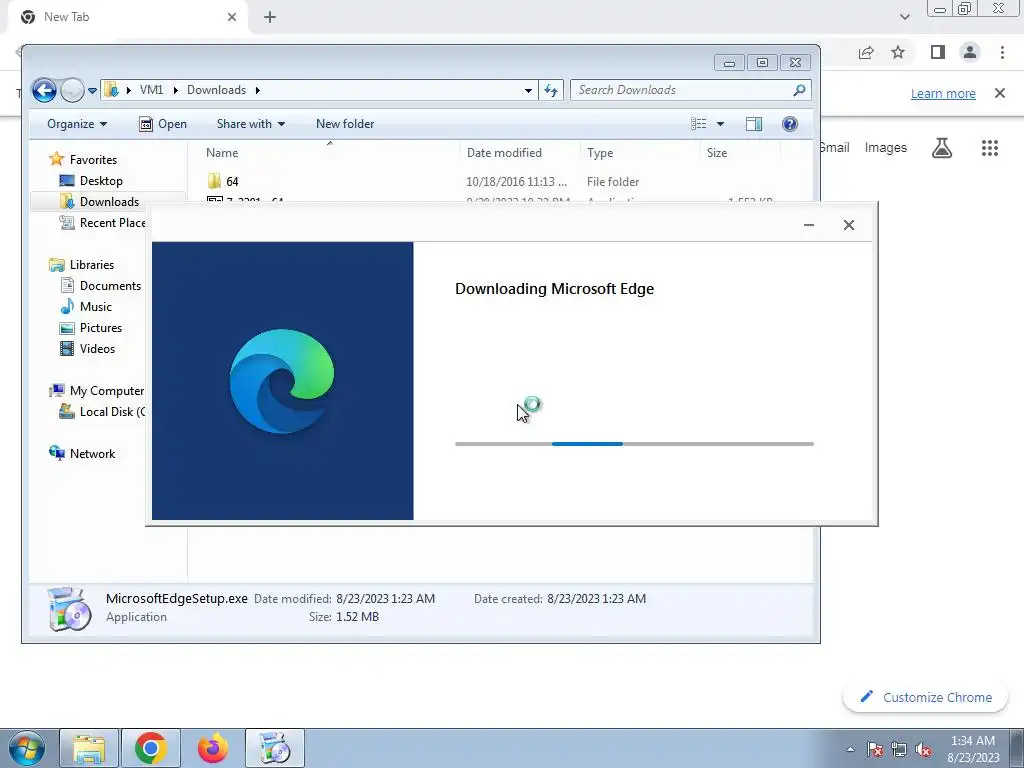Click VM1 in the address breadcrumb

tap(151, 90)
